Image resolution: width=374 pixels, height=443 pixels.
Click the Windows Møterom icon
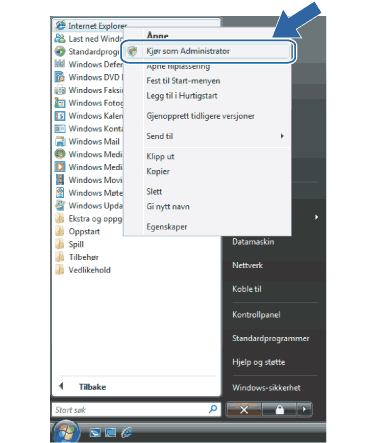click(60, 193)
